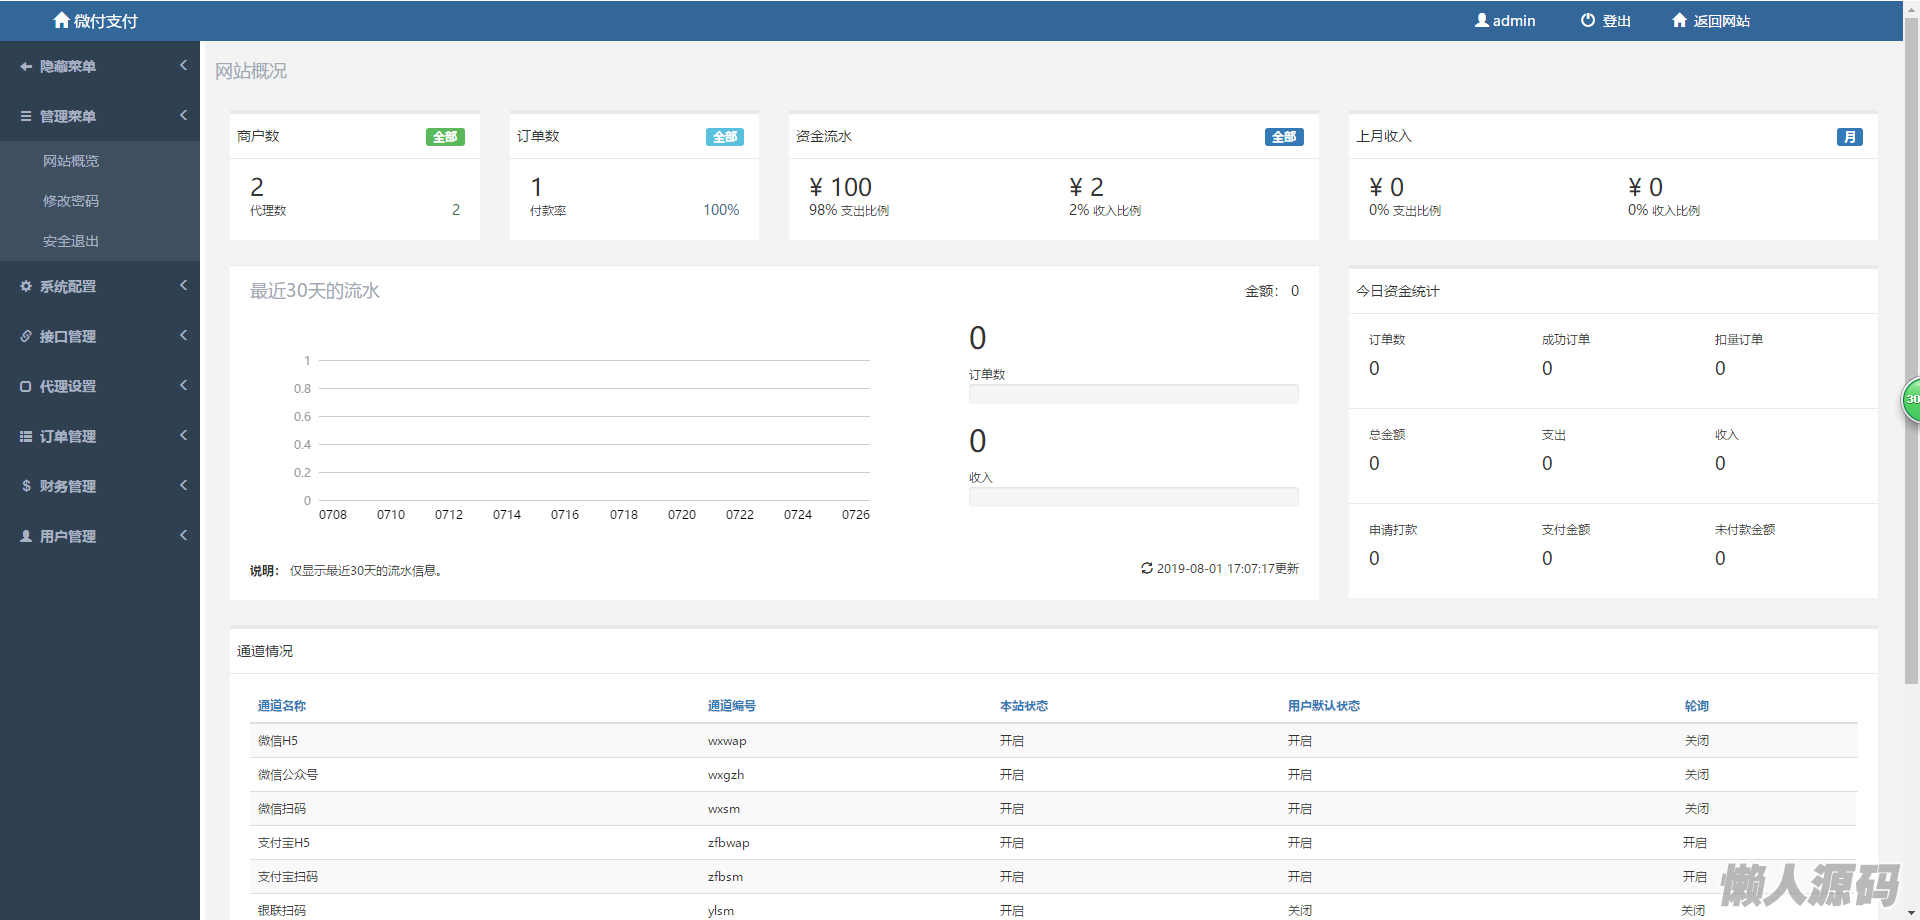Expand the 用户管理 menu chevron
Viewport: 1920px width, 920px height.
click(x=183, y=535)
